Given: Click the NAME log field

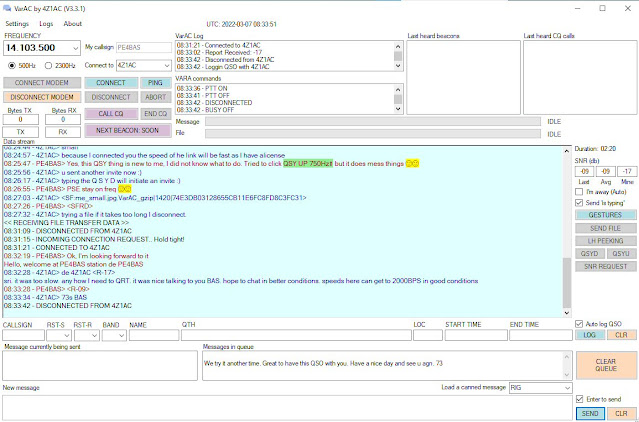Looking at the screenshot, I should click(x=154, y=335).
